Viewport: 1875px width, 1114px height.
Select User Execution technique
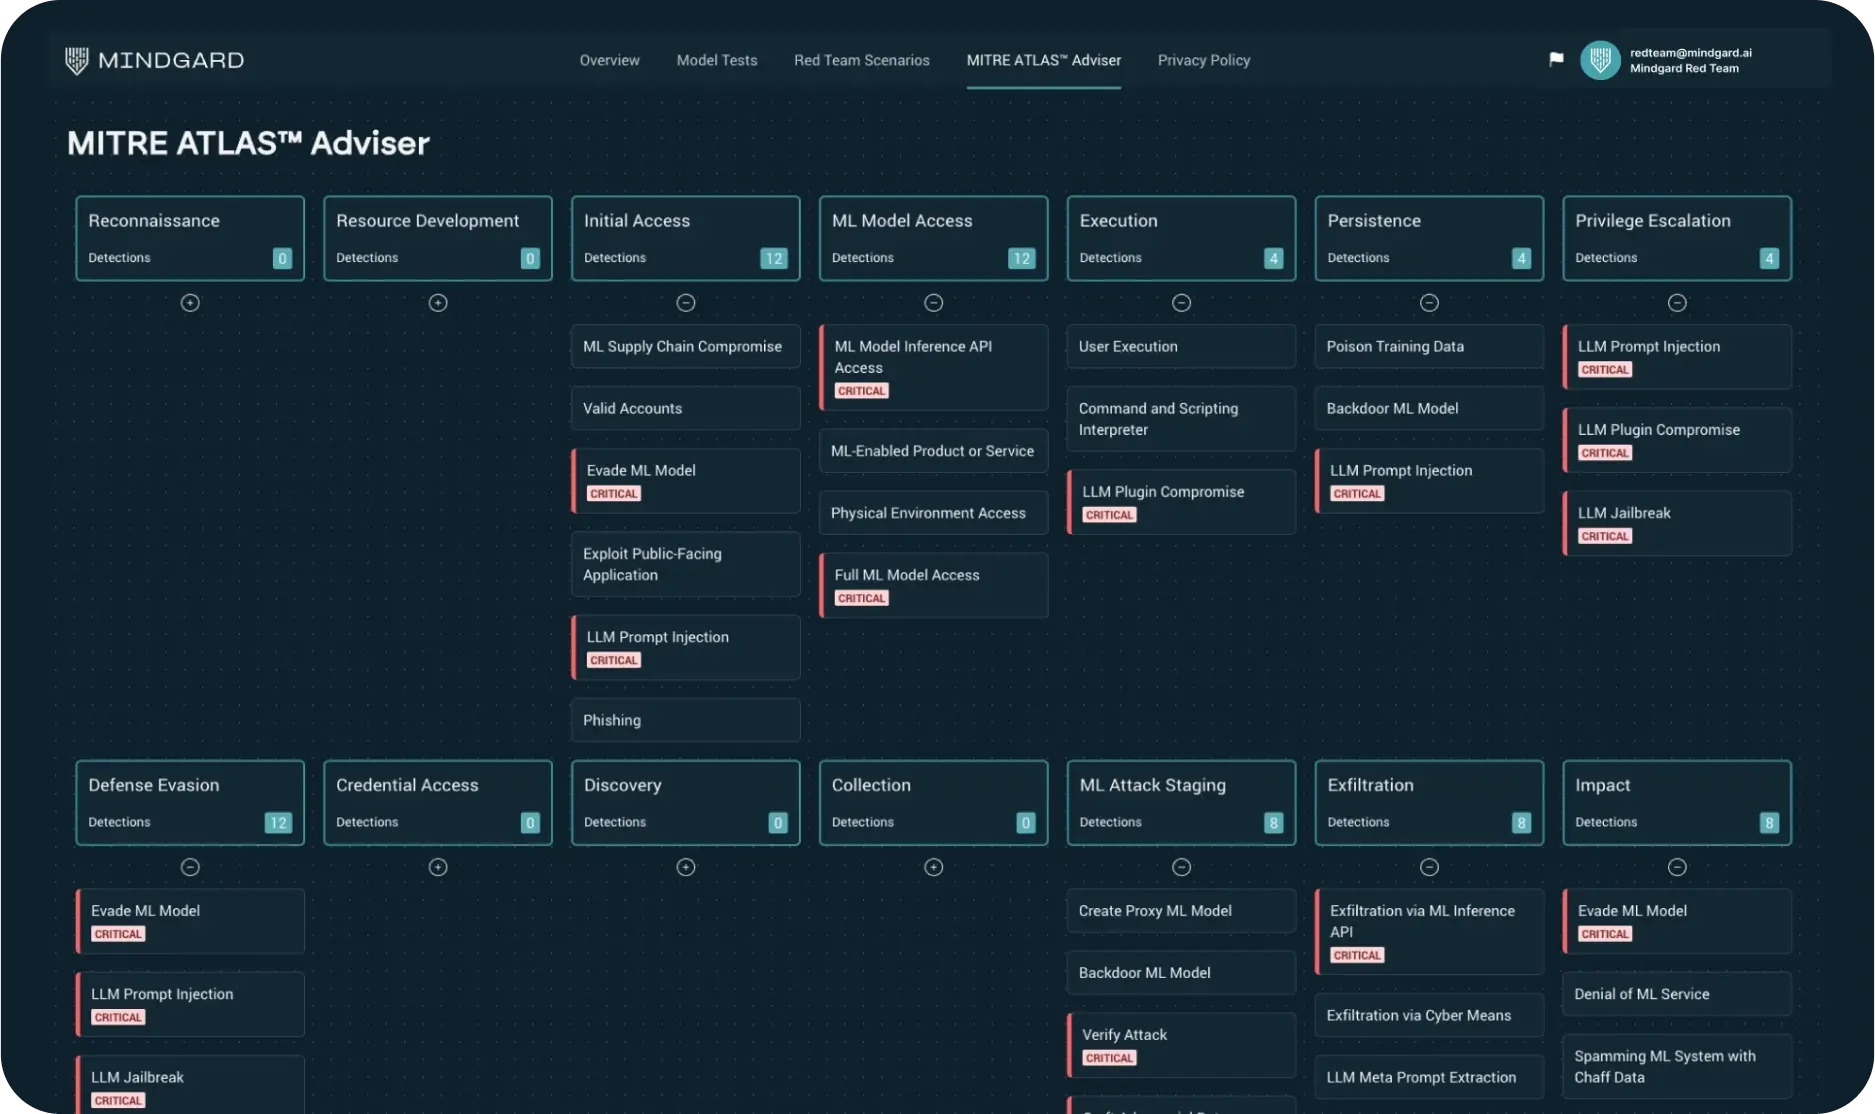[x=1181, y=347]
